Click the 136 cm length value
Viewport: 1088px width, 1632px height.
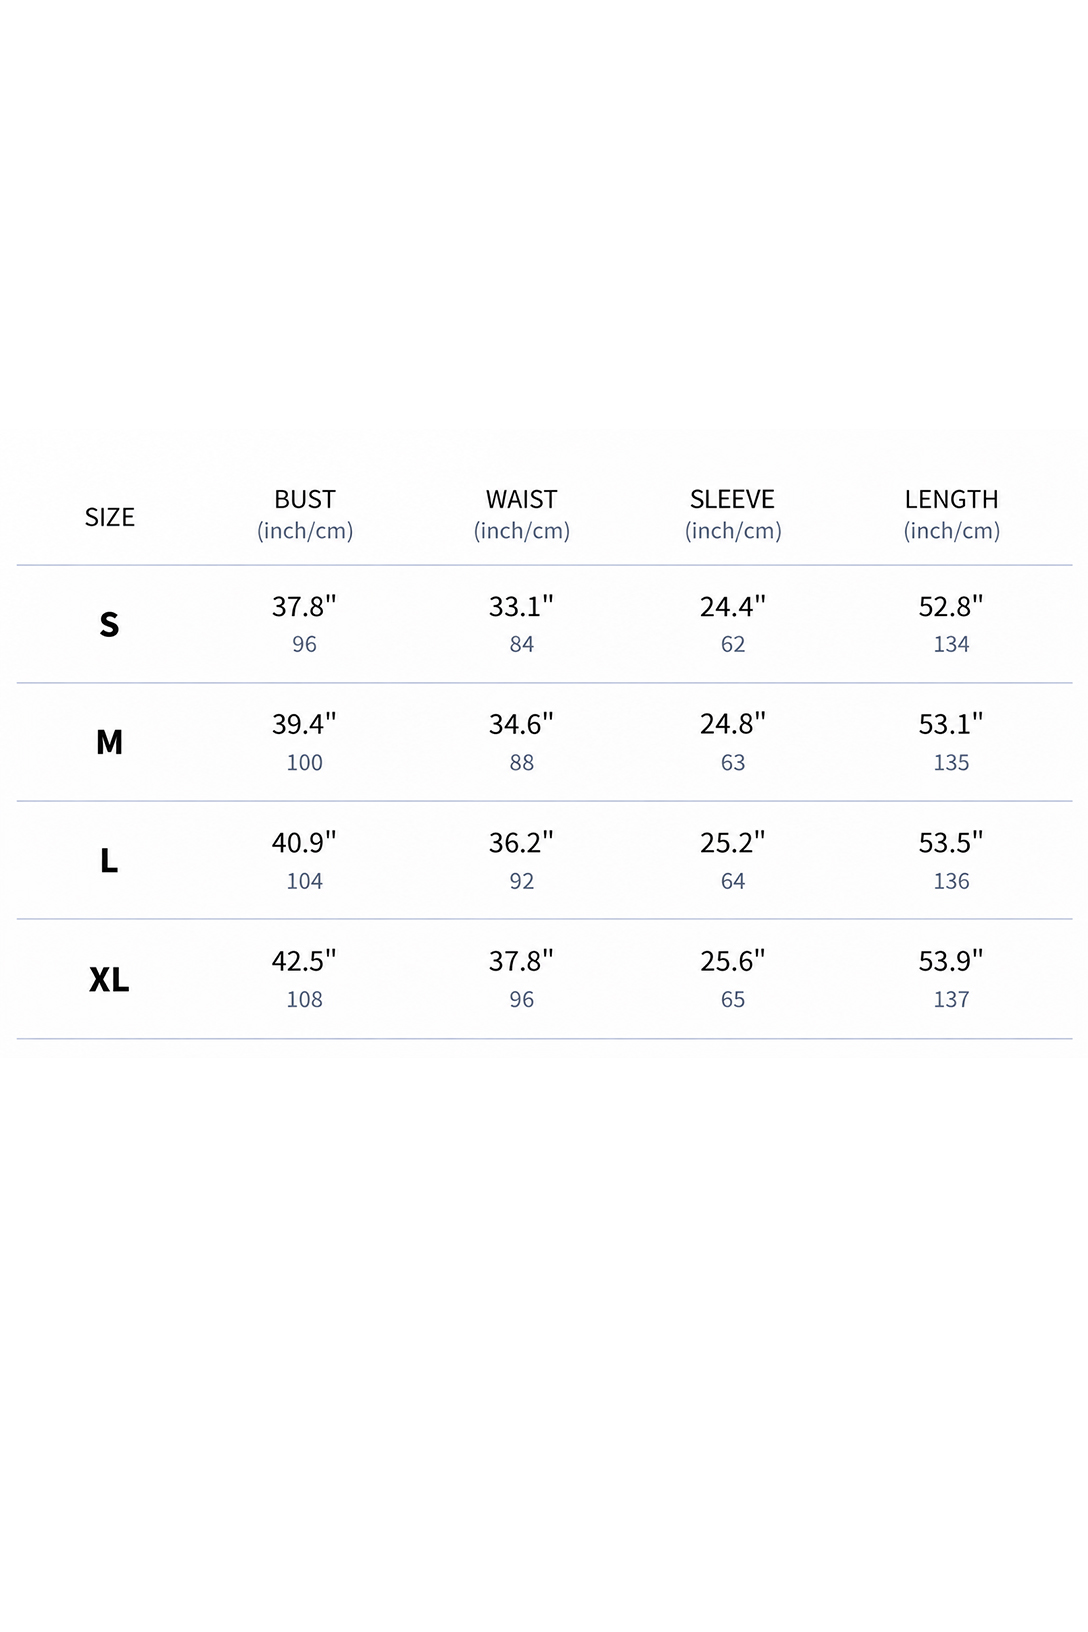(x=951, y=881)
